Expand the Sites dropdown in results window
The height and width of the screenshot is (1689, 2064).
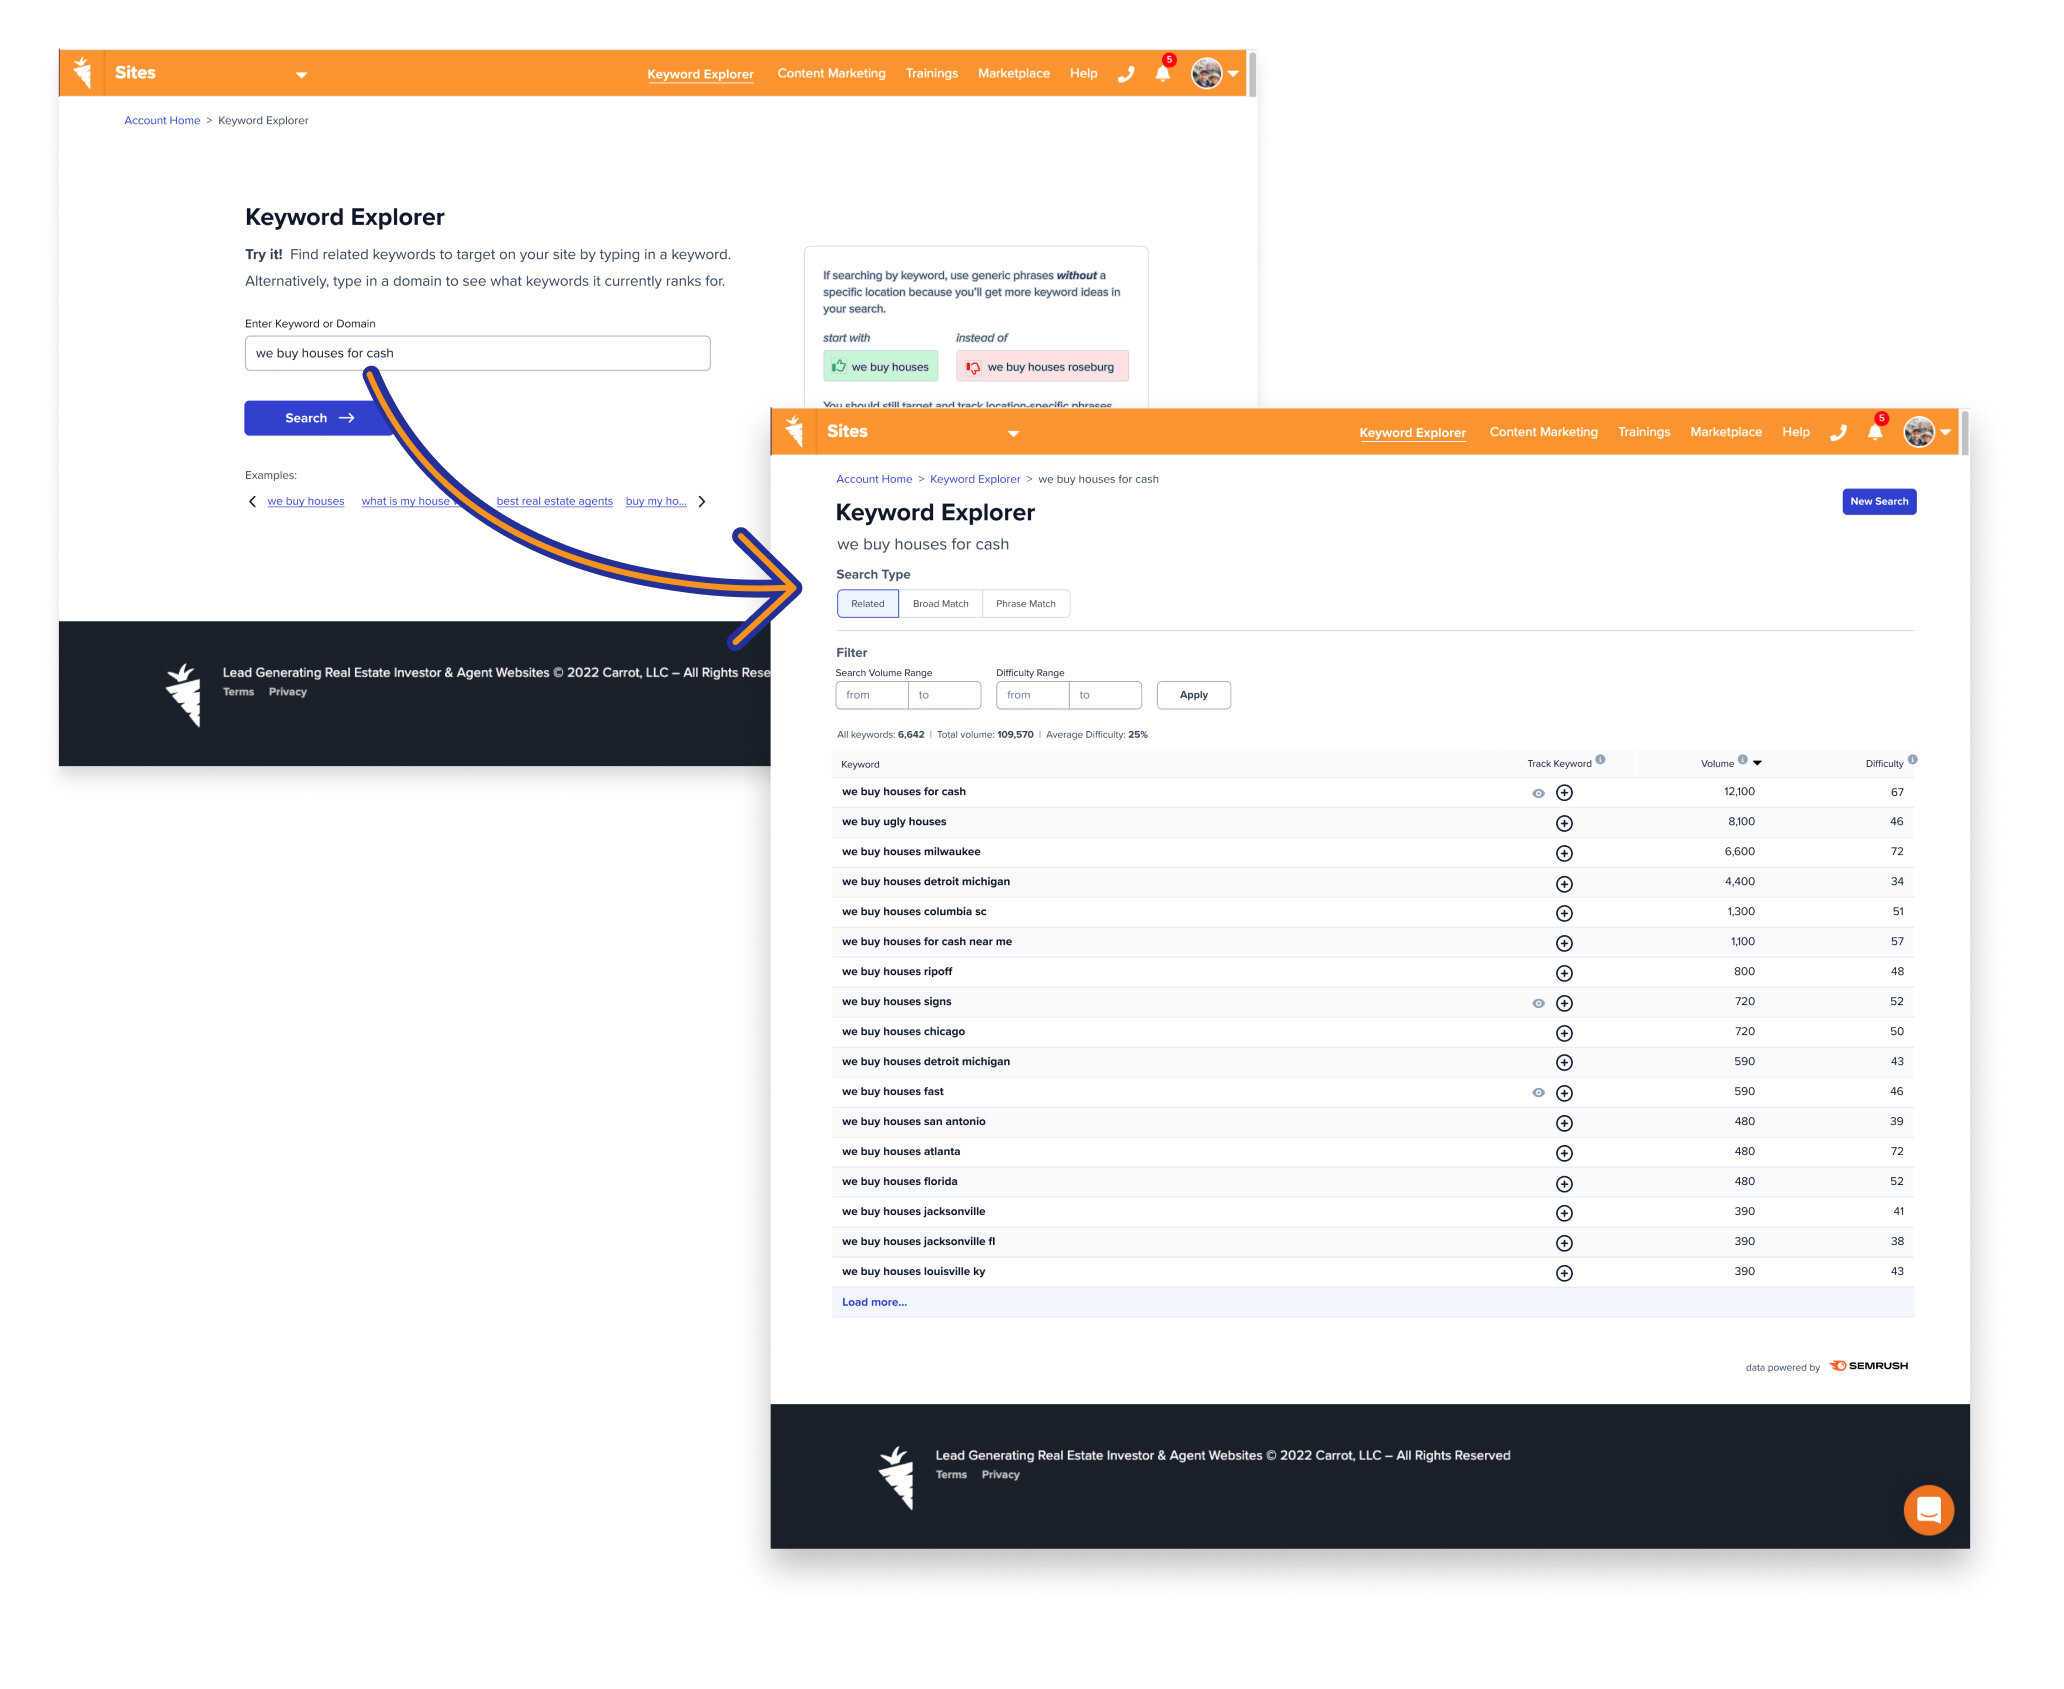[1013, 433]
